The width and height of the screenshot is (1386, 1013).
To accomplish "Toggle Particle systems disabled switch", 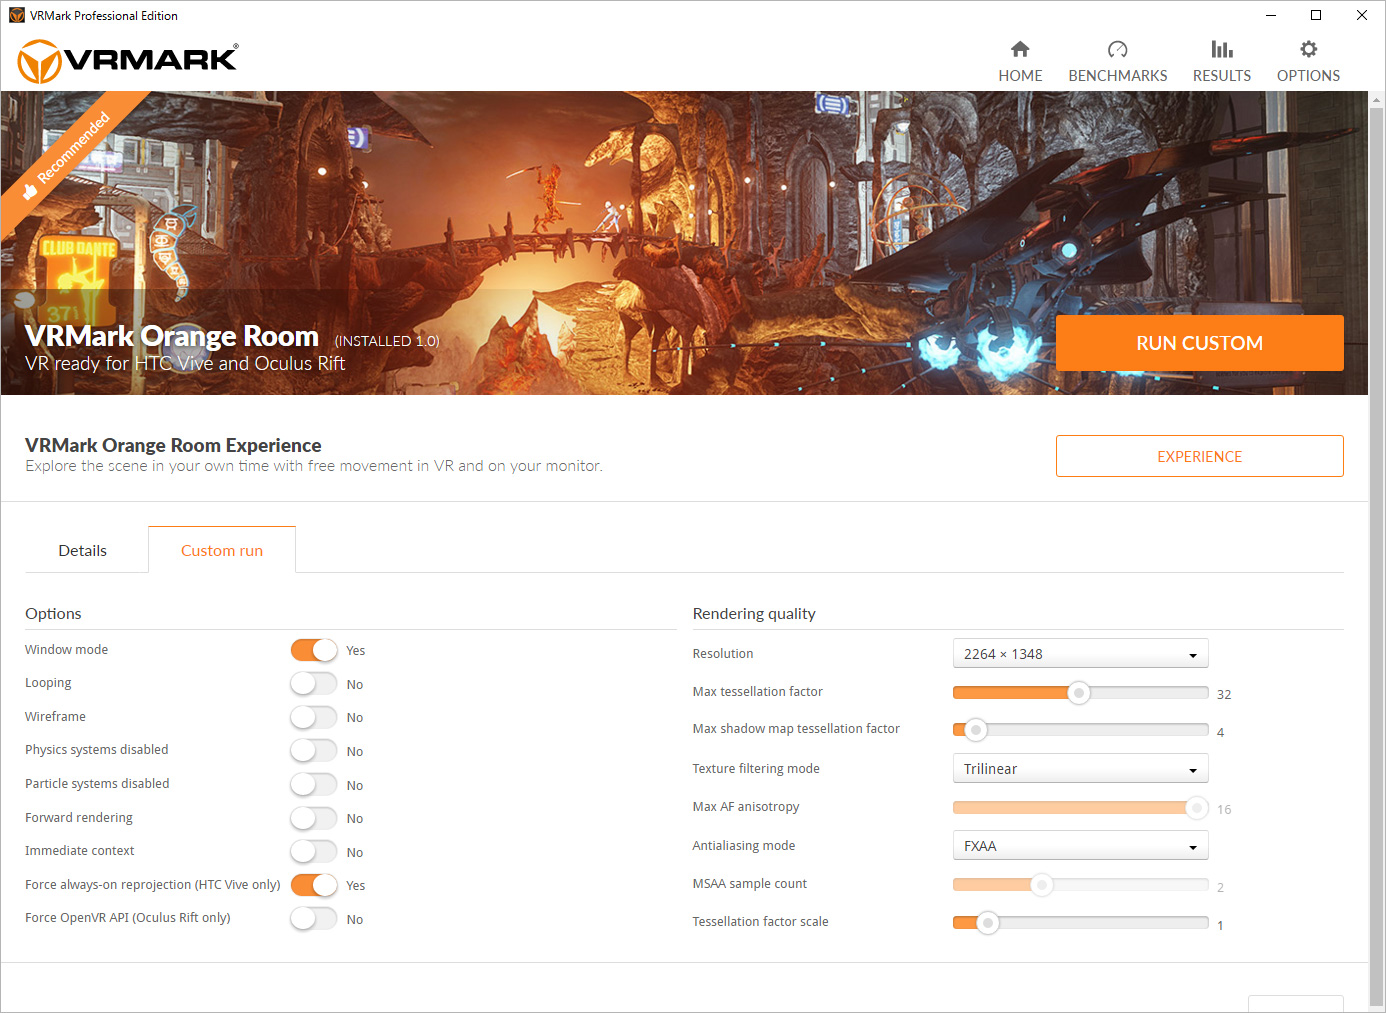I will pos(314,785).
